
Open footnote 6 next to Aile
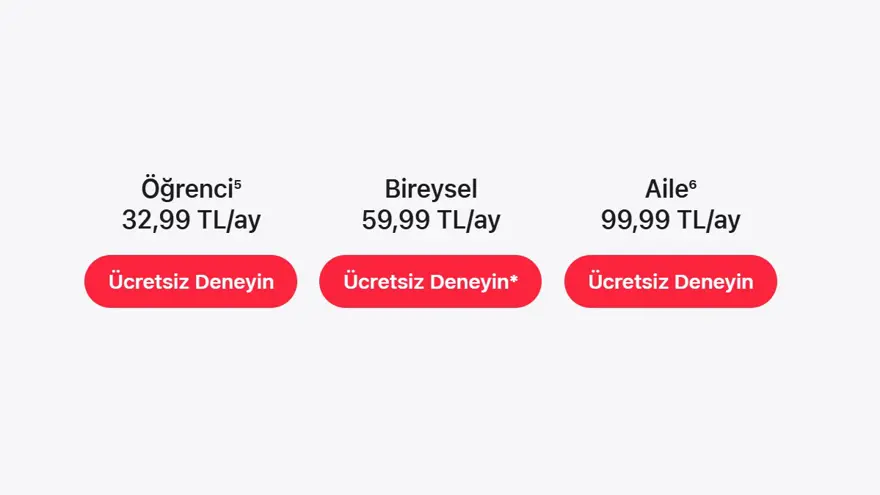click(693, 183)
